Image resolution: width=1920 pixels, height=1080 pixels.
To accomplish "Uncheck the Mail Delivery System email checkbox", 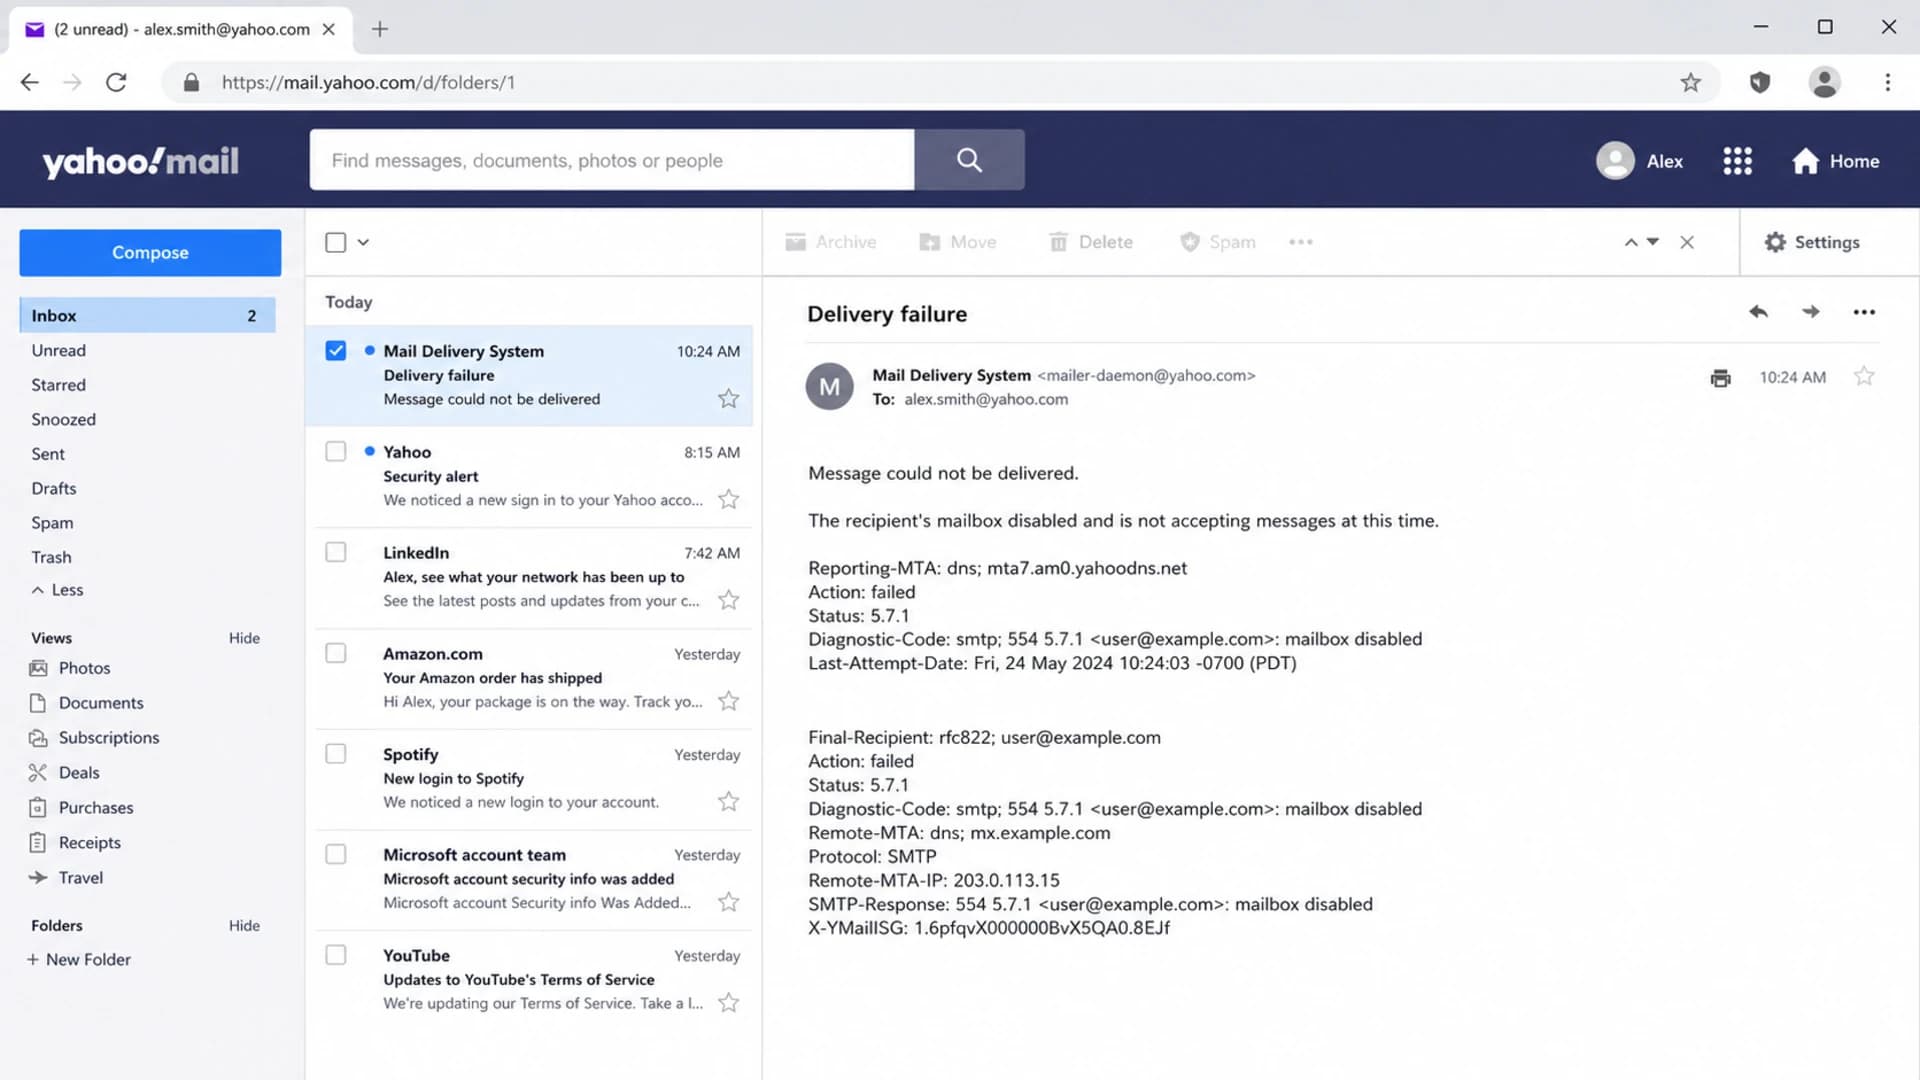I will click(336, 351).
